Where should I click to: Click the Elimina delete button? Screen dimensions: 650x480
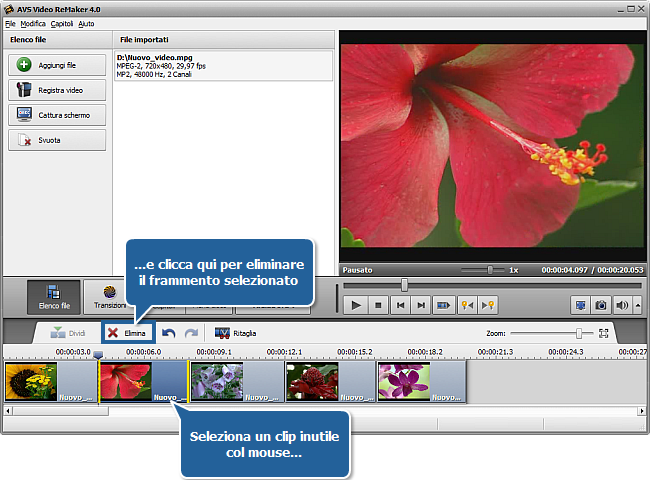[x=127, y=333]
